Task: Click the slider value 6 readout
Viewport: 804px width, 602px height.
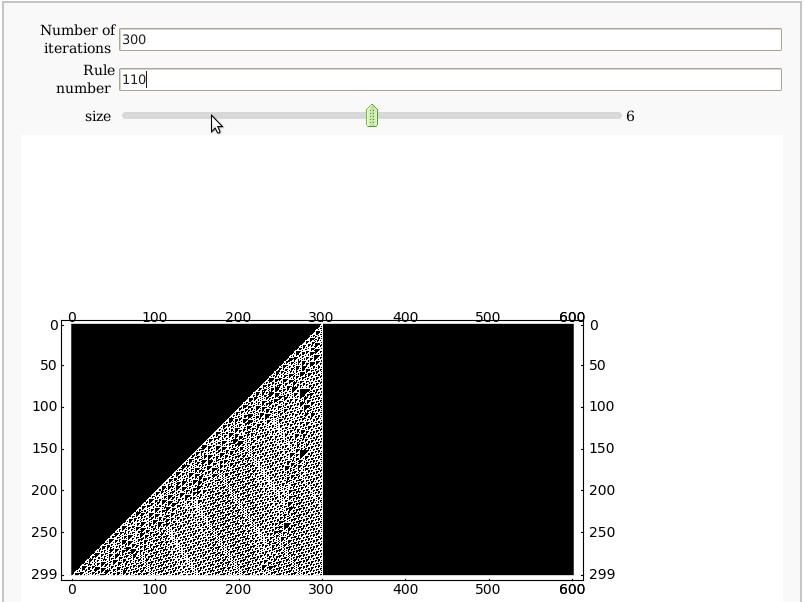Action: [630, 116]
